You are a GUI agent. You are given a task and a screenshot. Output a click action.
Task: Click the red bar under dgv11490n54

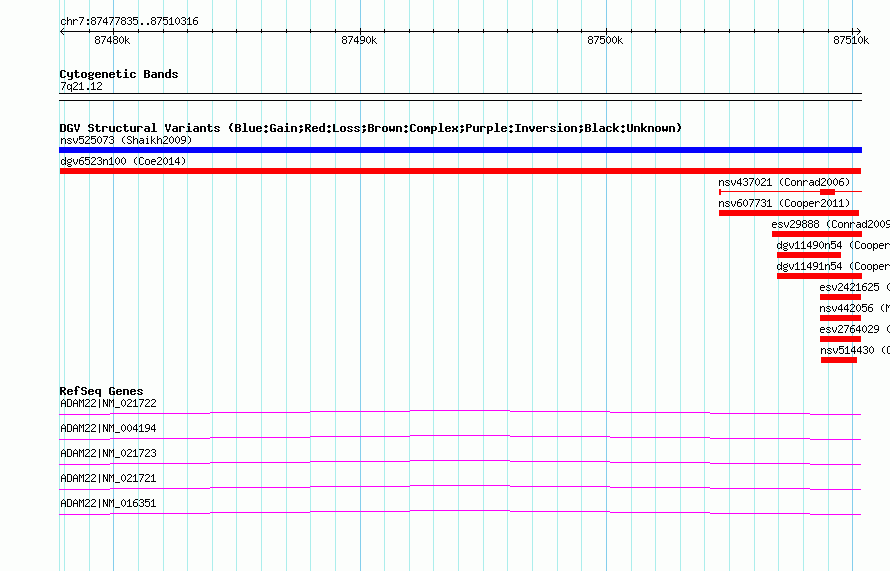[808, 255]
